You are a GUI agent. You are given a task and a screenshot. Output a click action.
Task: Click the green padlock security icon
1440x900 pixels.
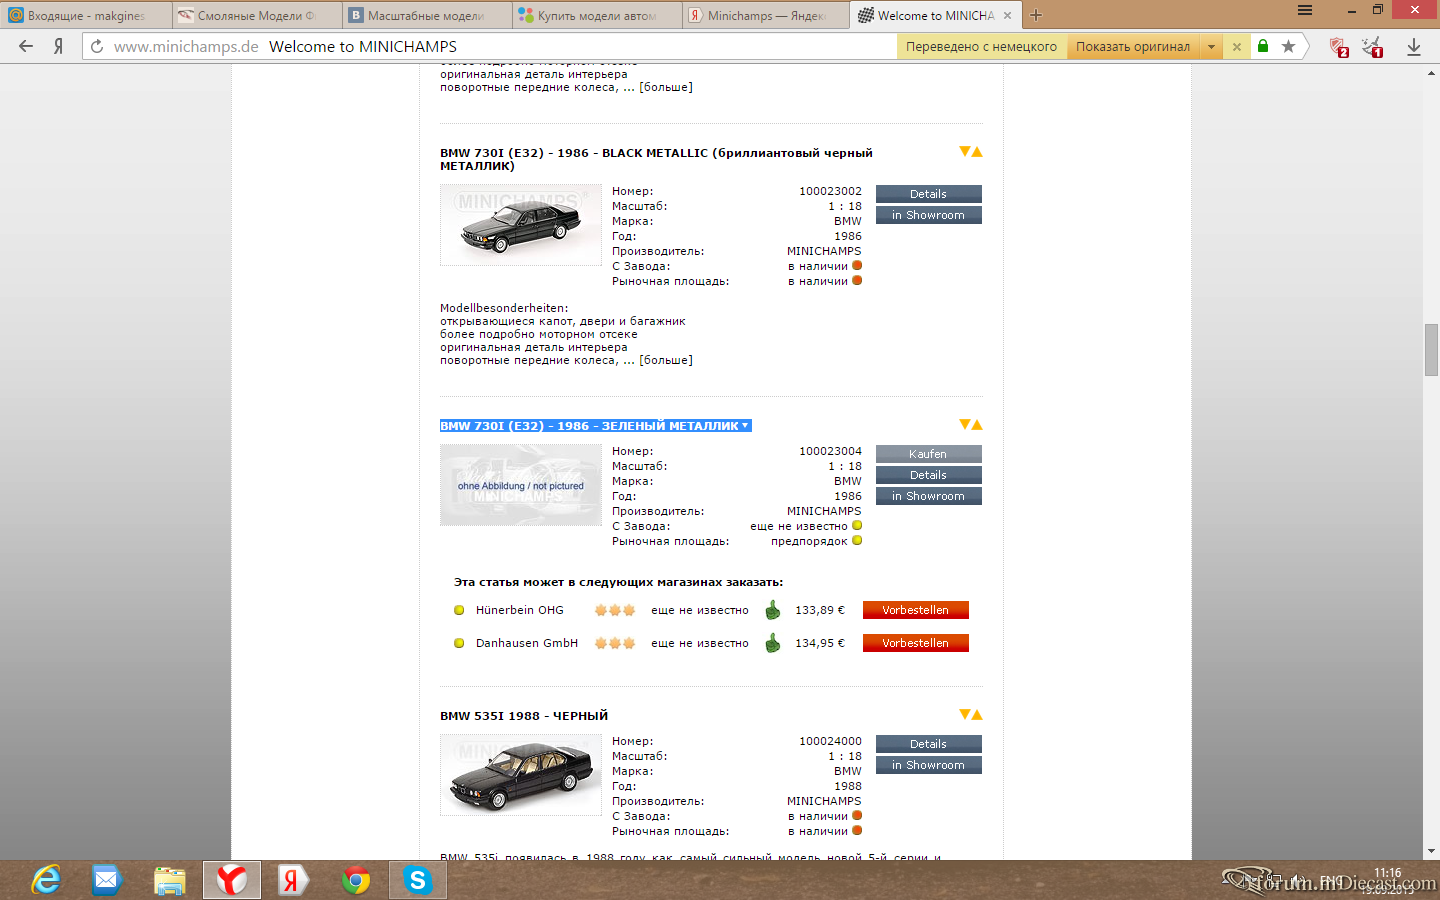[1263, 46]
